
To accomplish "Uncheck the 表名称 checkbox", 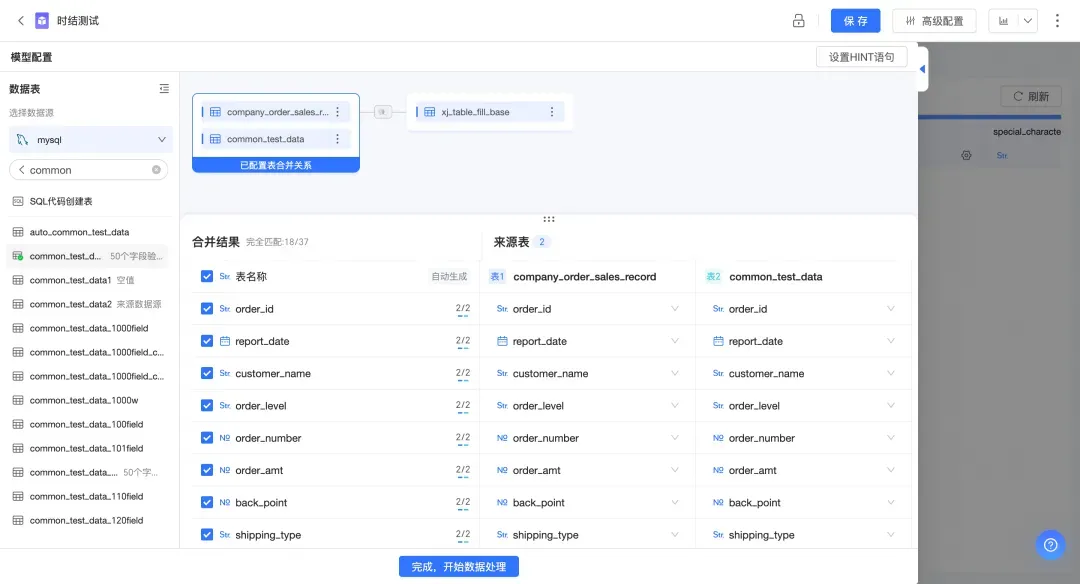I will [207, 277].
